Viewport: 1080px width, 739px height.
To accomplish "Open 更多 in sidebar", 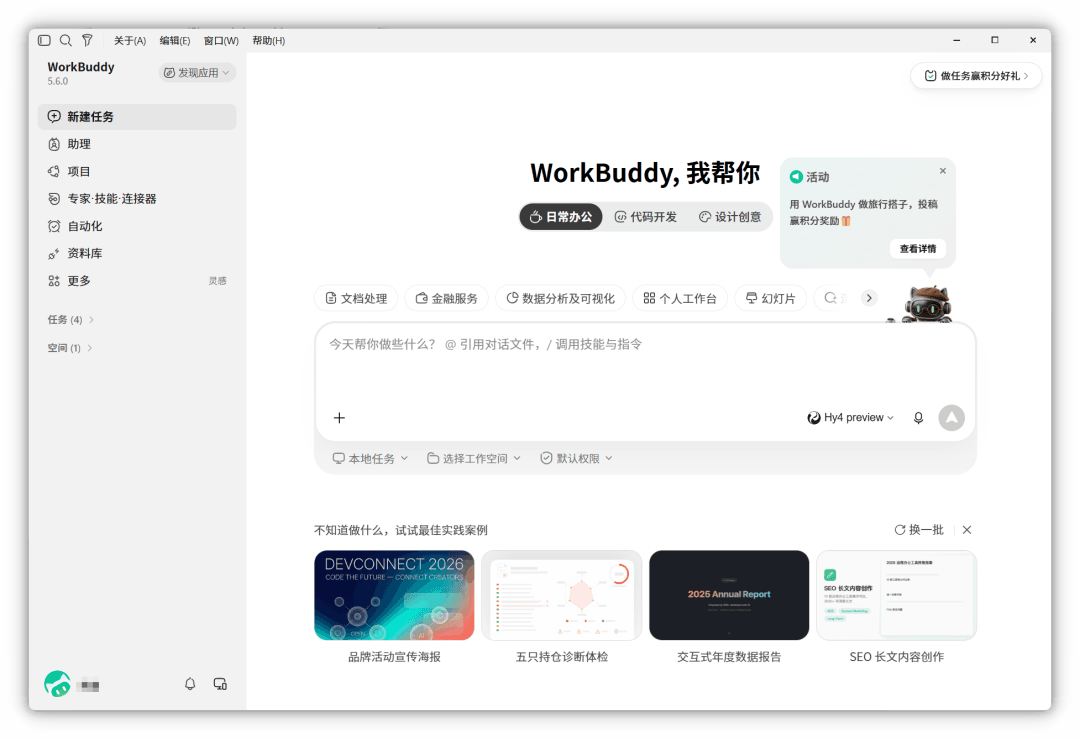I will click(x=137, y=280).
